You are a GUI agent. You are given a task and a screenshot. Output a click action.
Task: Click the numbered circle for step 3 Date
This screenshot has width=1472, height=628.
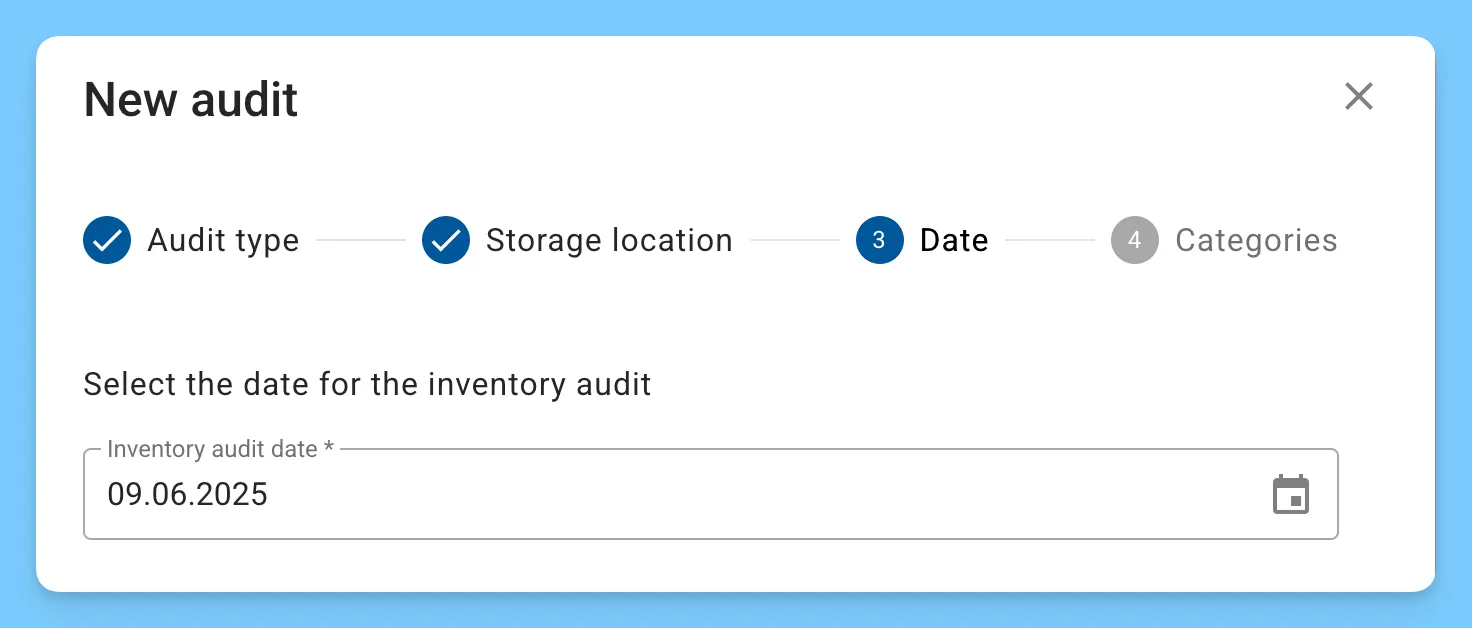tap(879, 240)
